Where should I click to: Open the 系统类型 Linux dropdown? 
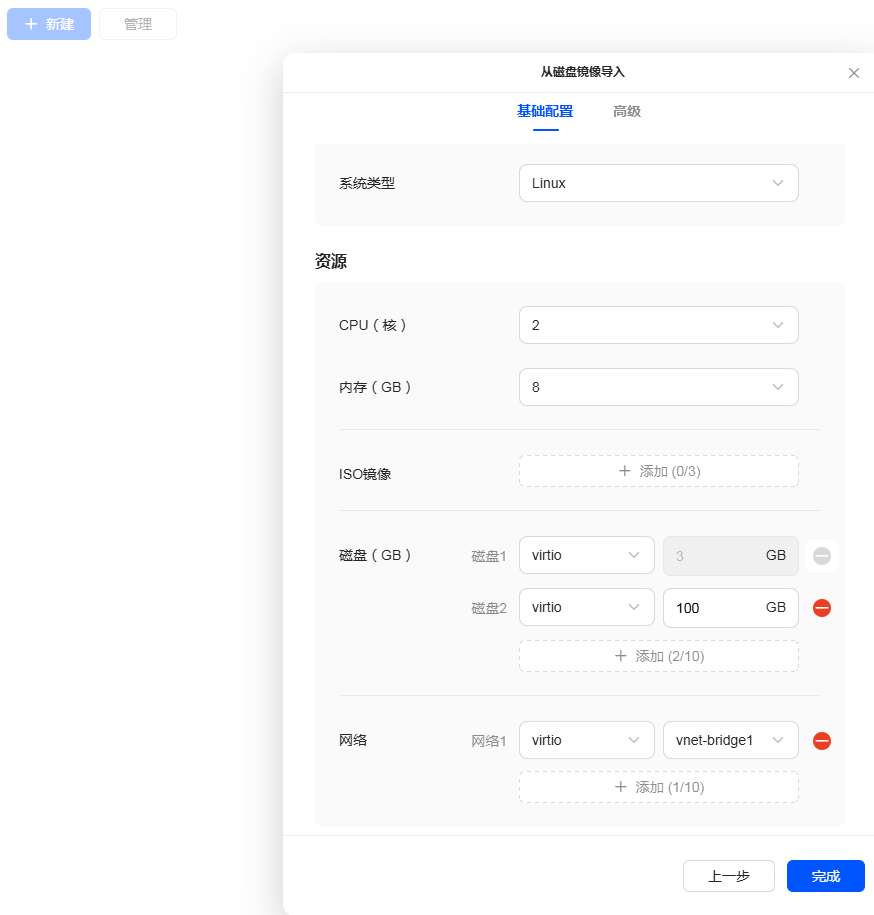pos(658,183)
